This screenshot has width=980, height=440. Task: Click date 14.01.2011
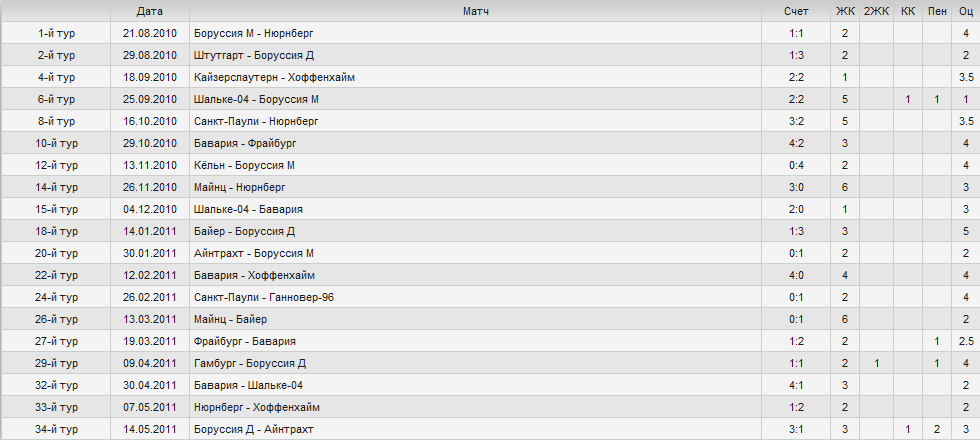pyautogui.click(x=149, y=231)
